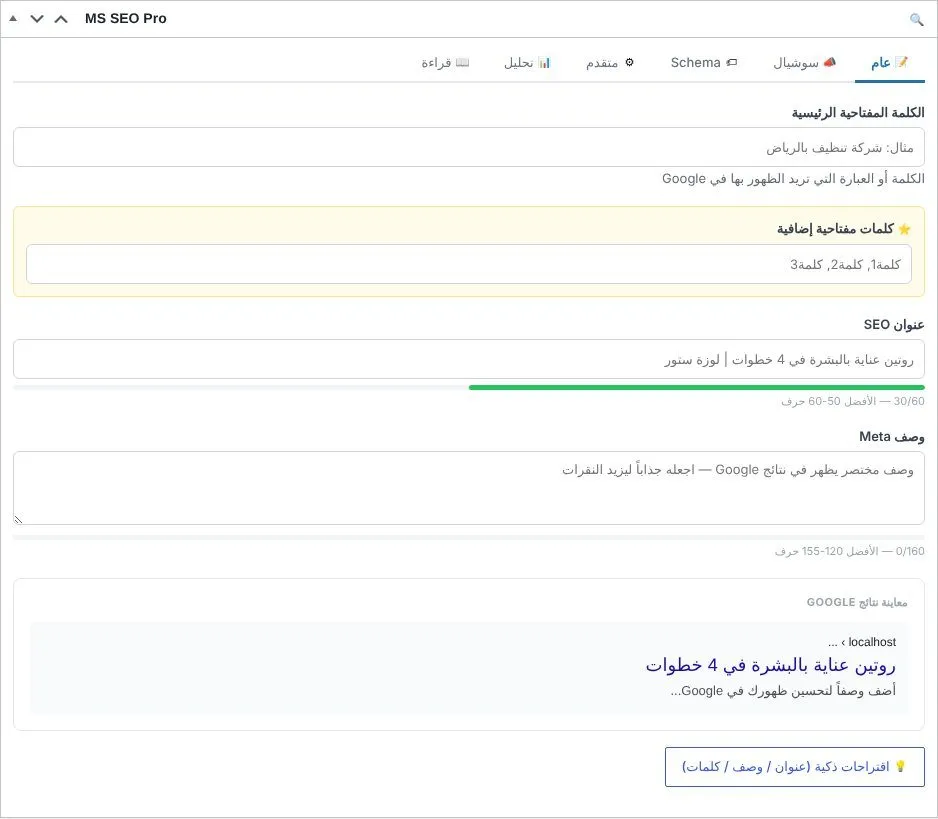938x819 pixels.
Task: Click the green SEO title length bar
Action: pos(697,388)
